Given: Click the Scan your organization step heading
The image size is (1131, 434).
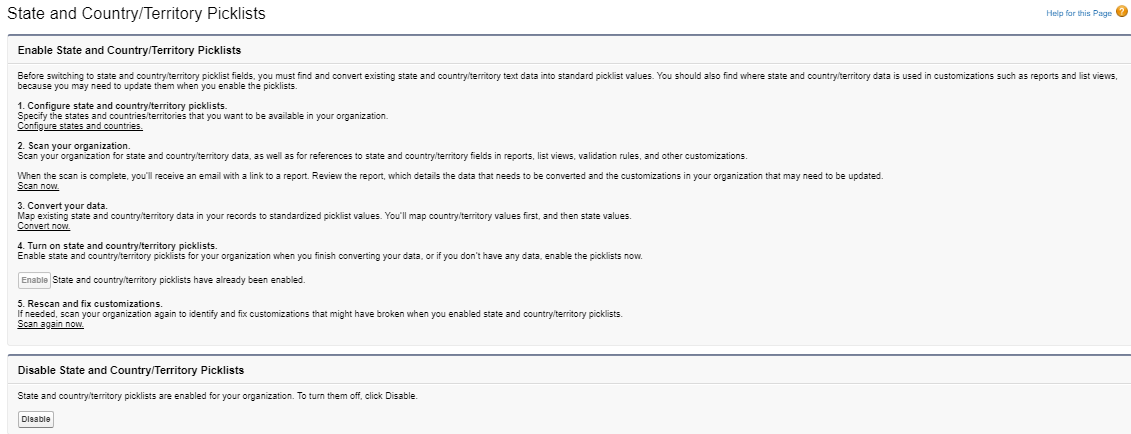Looking at the screenshot, I should pyautogui.click(x=70, y=146).
